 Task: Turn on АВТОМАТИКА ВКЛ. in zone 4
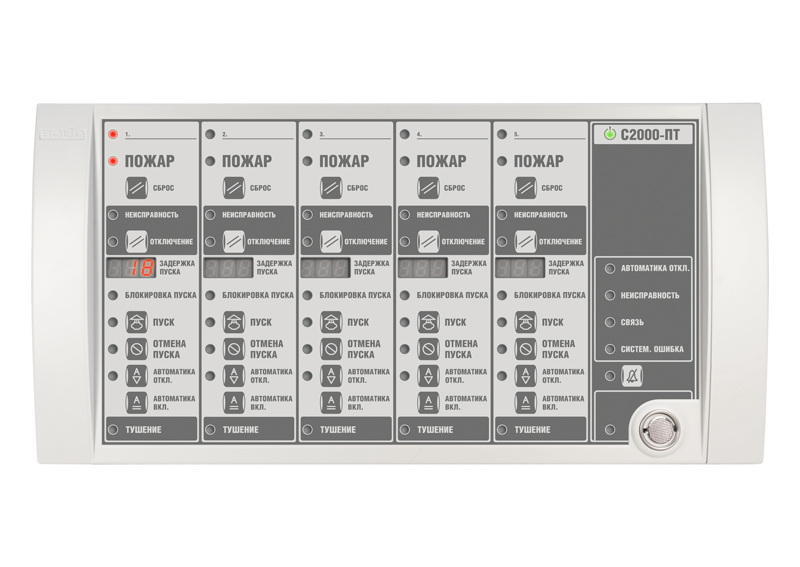tap(428, 402)
